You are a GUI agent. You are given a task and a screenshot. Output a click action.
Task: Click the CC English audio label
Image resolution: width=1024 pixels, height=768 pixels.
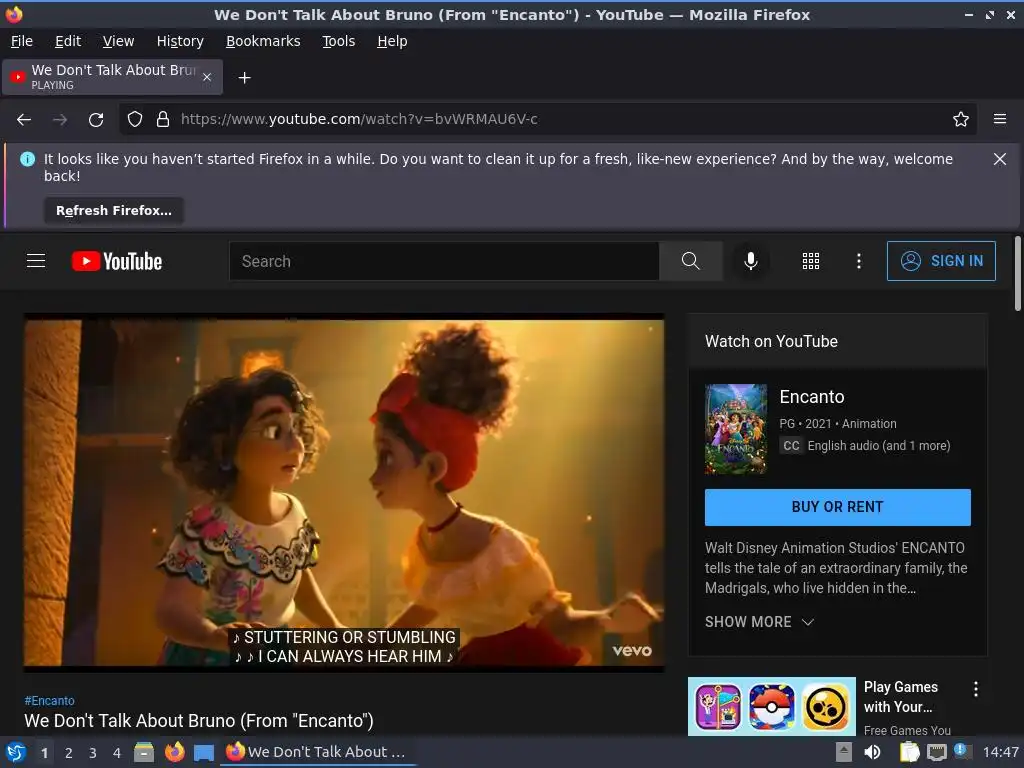click(865, 446)
